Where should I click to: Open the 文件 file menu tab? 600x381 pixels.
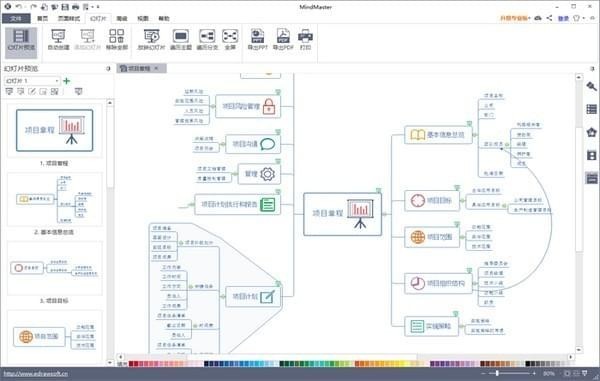[x=16, y=18]
